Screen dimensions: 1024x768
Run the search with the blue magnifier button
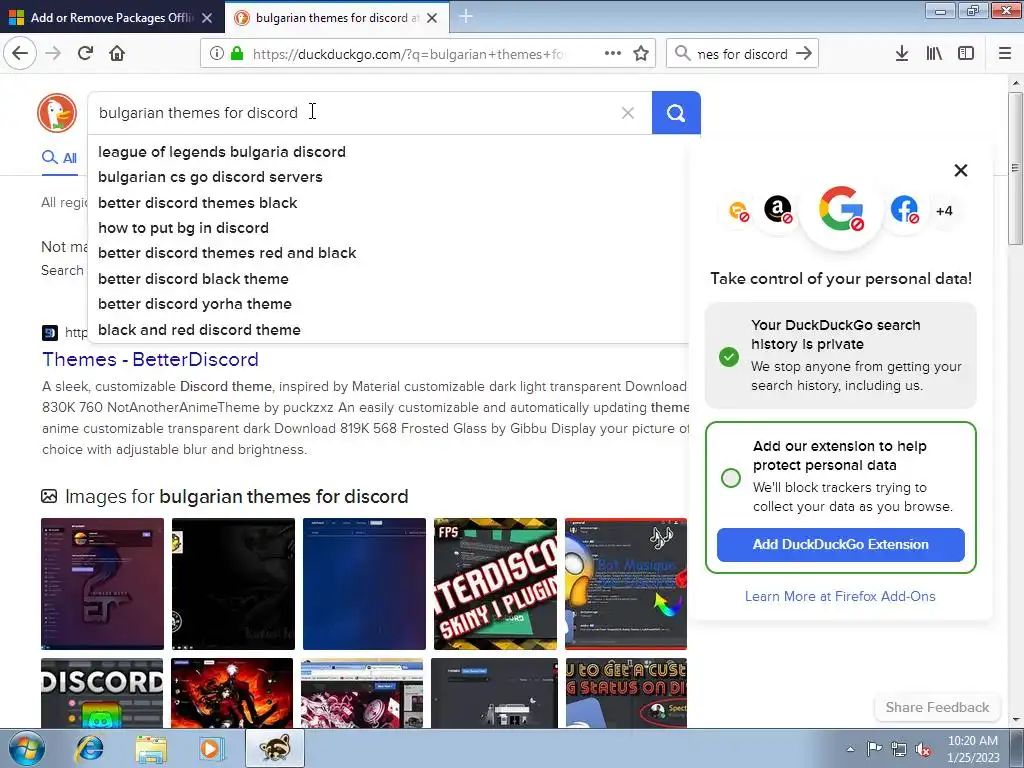[x=676, y=113]
